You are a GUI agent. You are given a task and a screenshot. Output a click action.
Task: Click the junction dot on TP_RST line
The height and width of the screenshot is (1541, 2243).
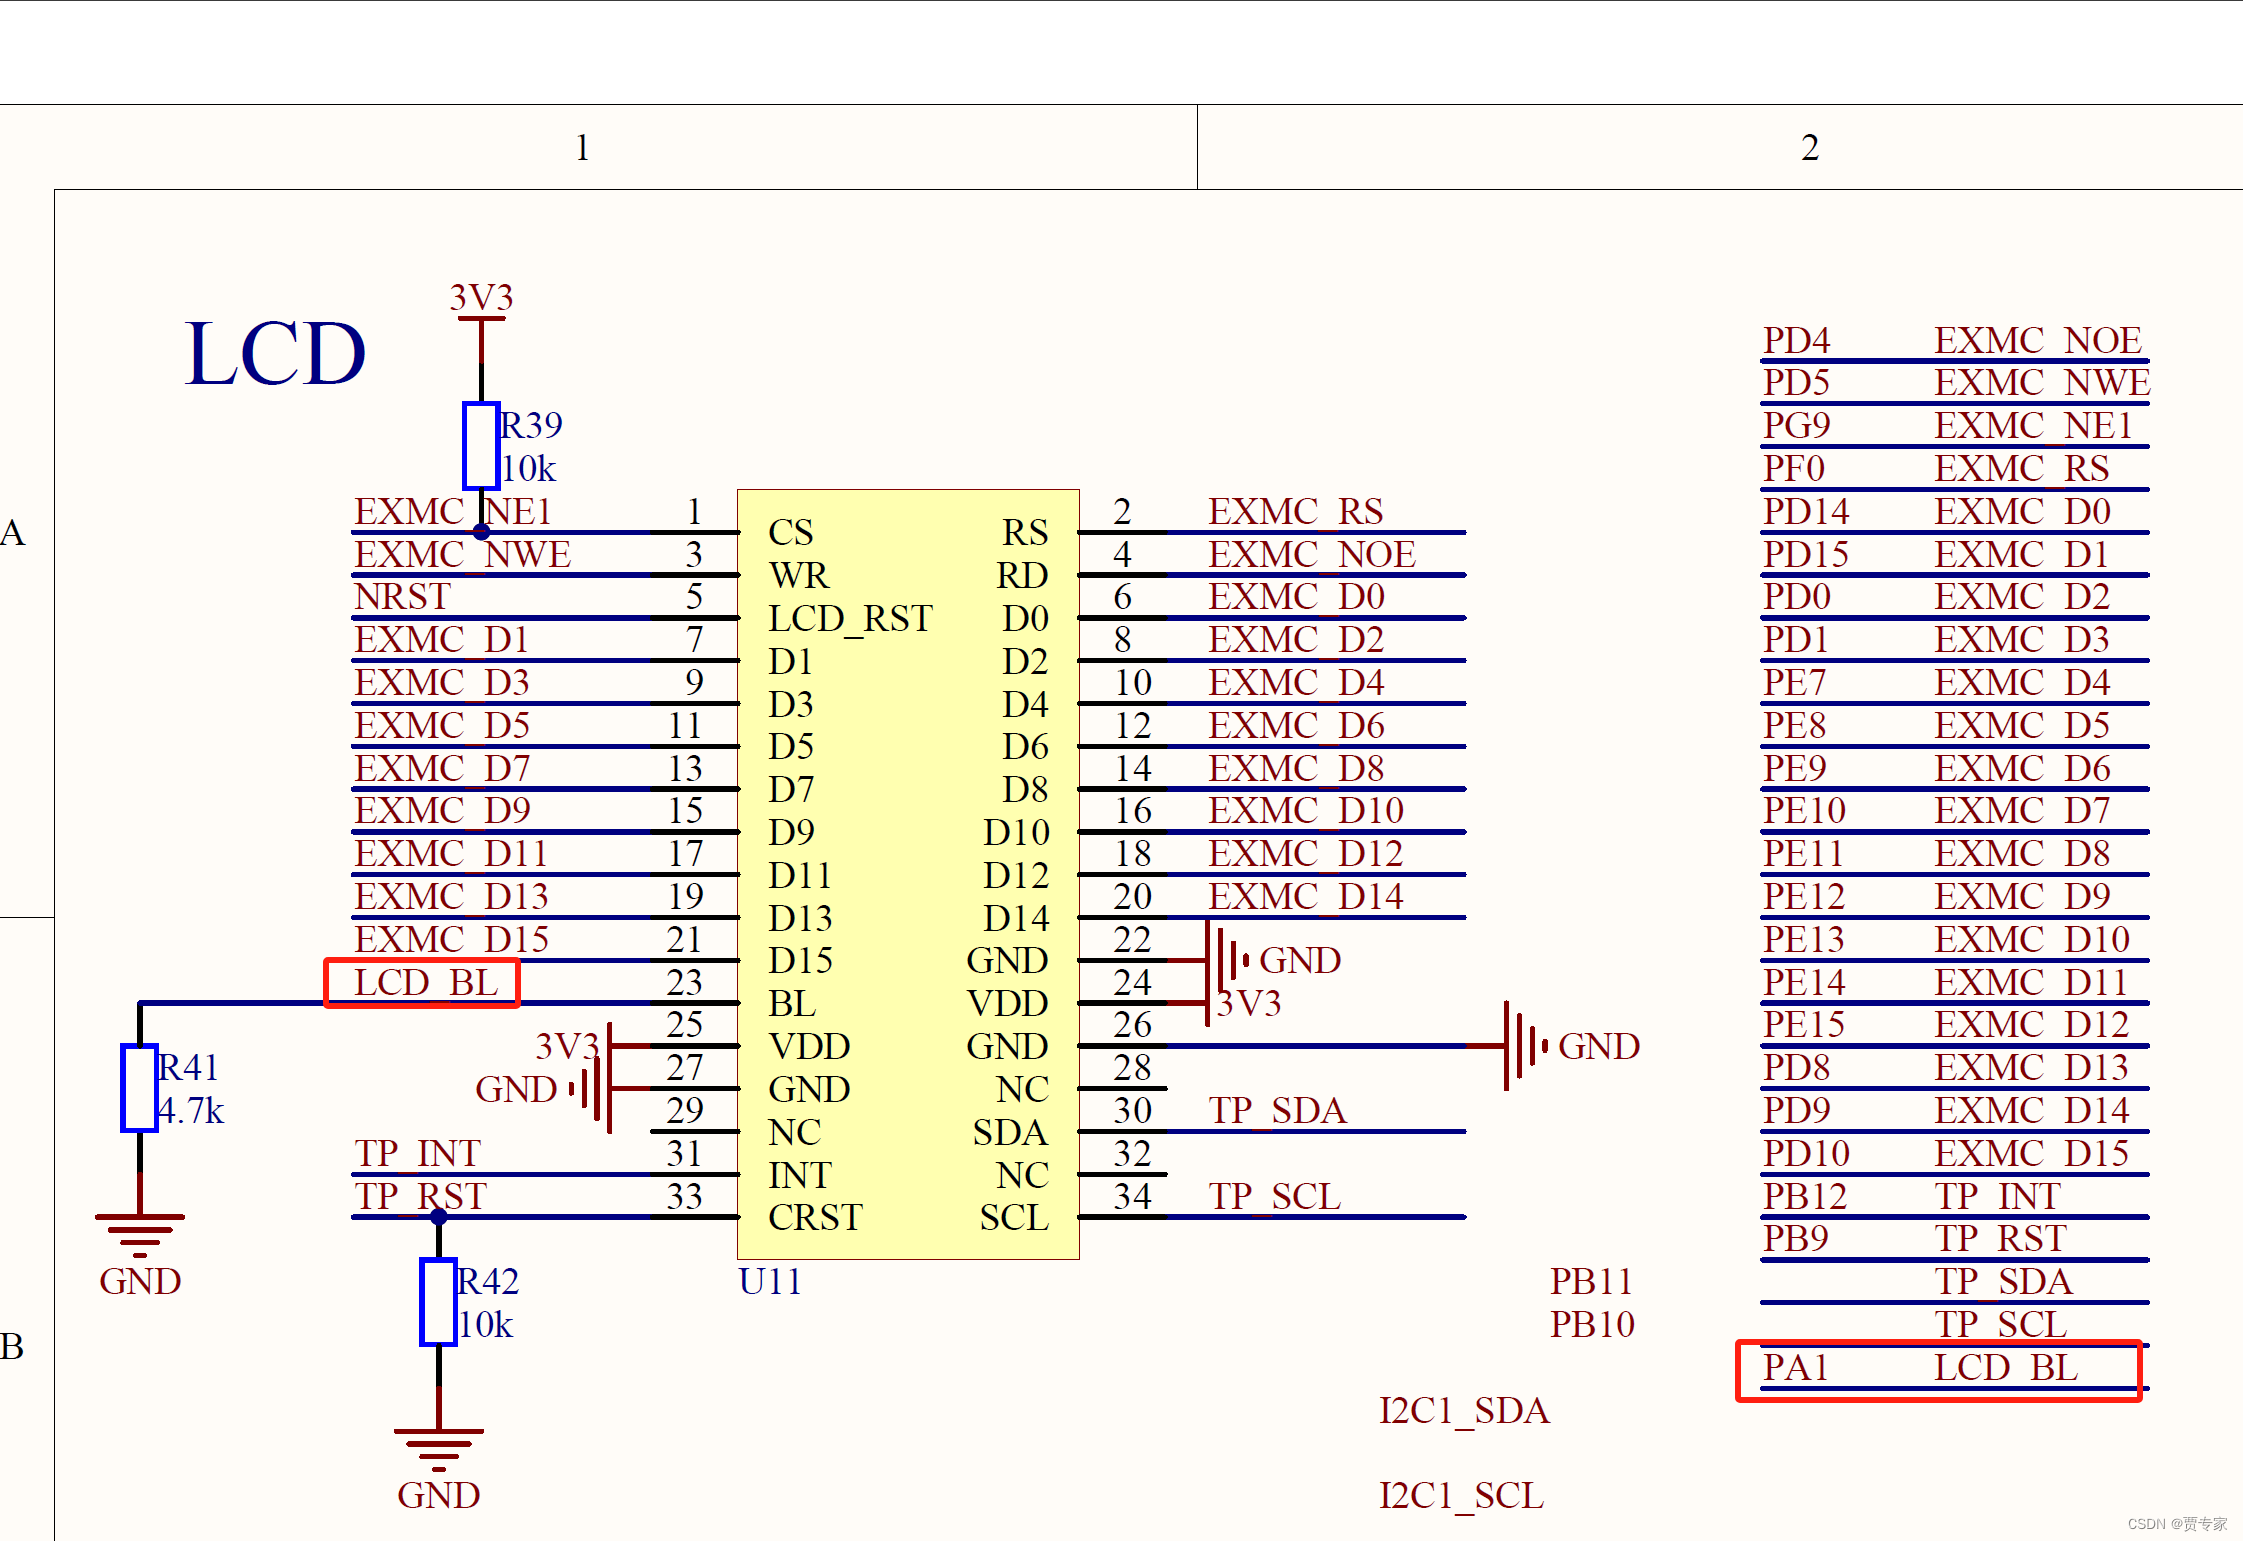tap(438, 1217)
